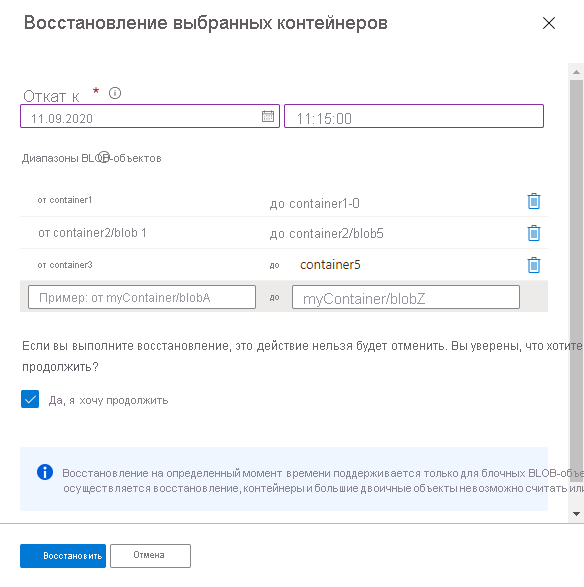Select the 'от container2/blob 1' range entry
584x587 pixels.
pyautogui.click(x=92, y=233)
